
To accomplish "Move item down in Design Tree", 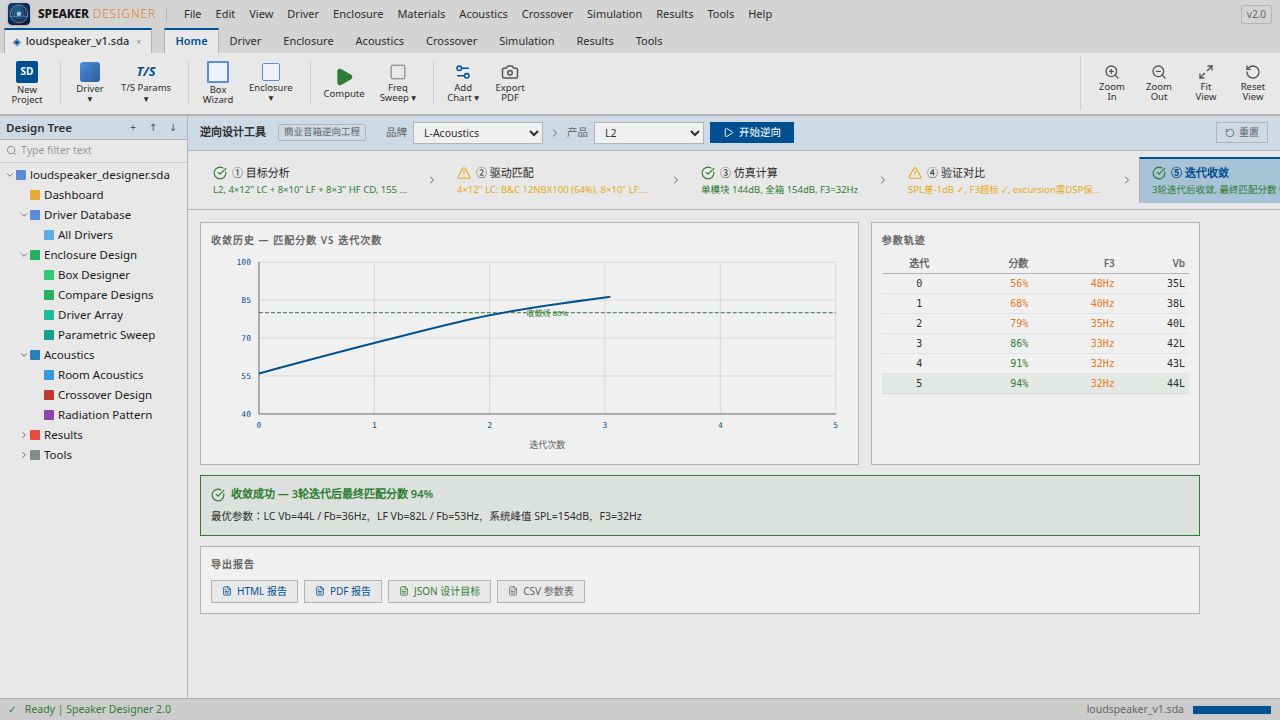I will coord(173,128).
